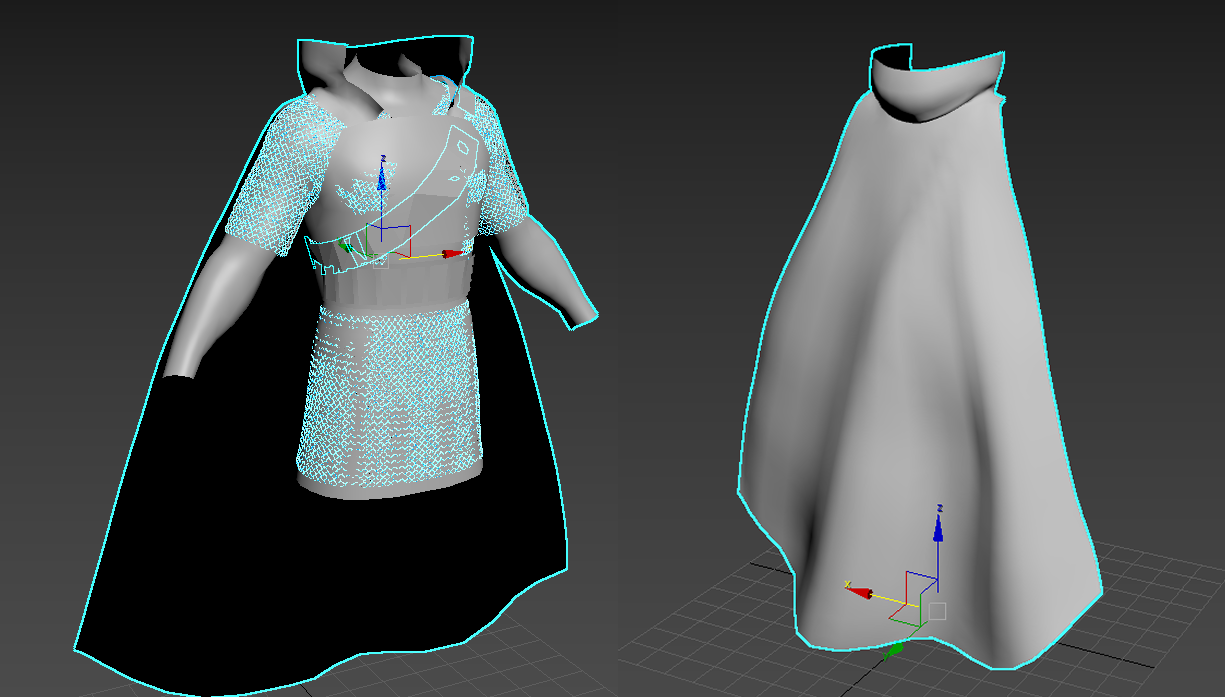Screen dimensions: 1225x697
Task: Click the small square handle at the gray cloak gizmo
Action: pyautogui.click(x=937, y=611)
